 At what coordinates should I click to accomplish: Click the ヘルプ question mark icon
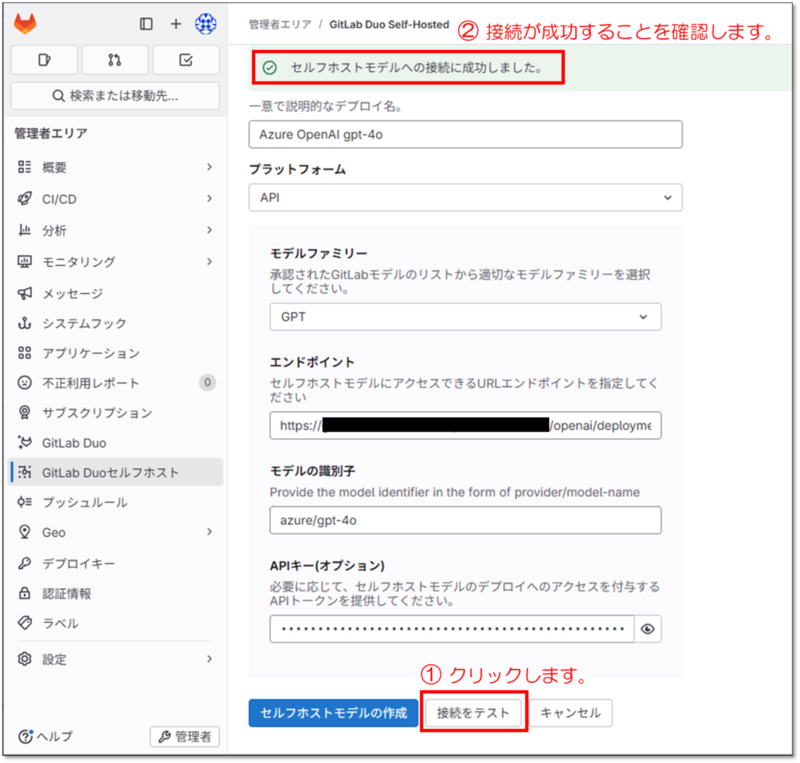(26, 736)
